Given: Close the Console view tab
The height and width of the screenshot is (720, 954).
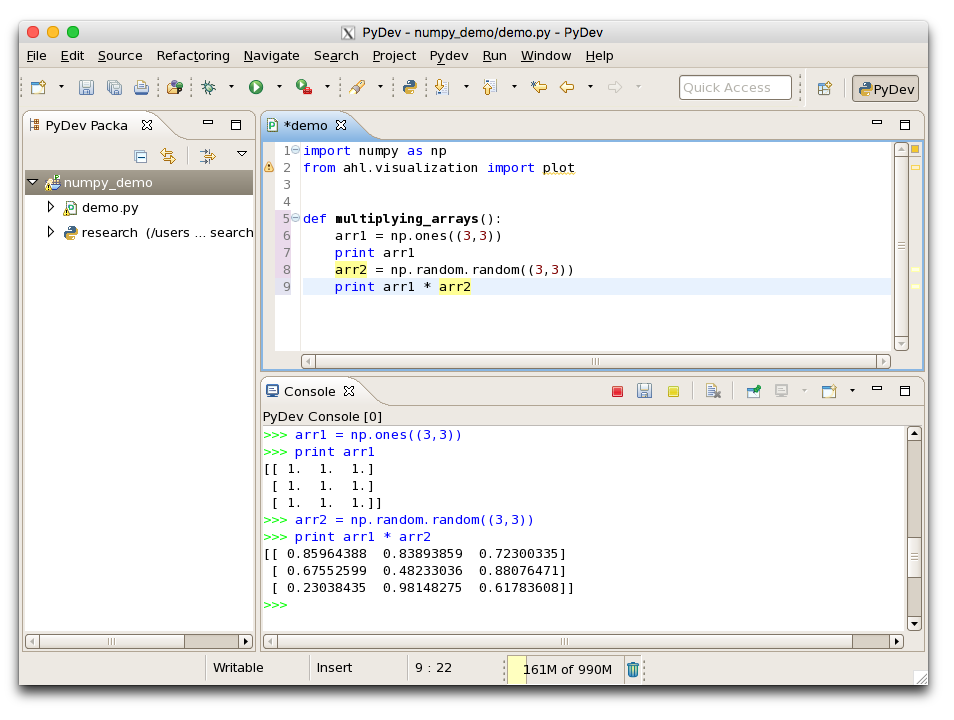Looking at the screenshot, I should [x=349, y=391].
